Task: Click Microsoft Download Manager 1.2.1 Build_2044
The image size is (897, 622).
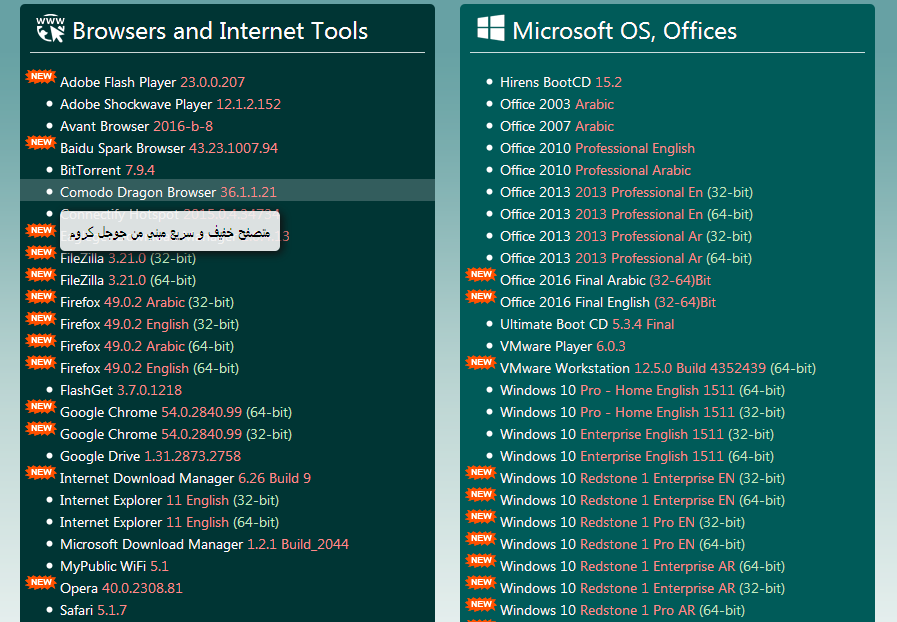Action: coord(204,544)
